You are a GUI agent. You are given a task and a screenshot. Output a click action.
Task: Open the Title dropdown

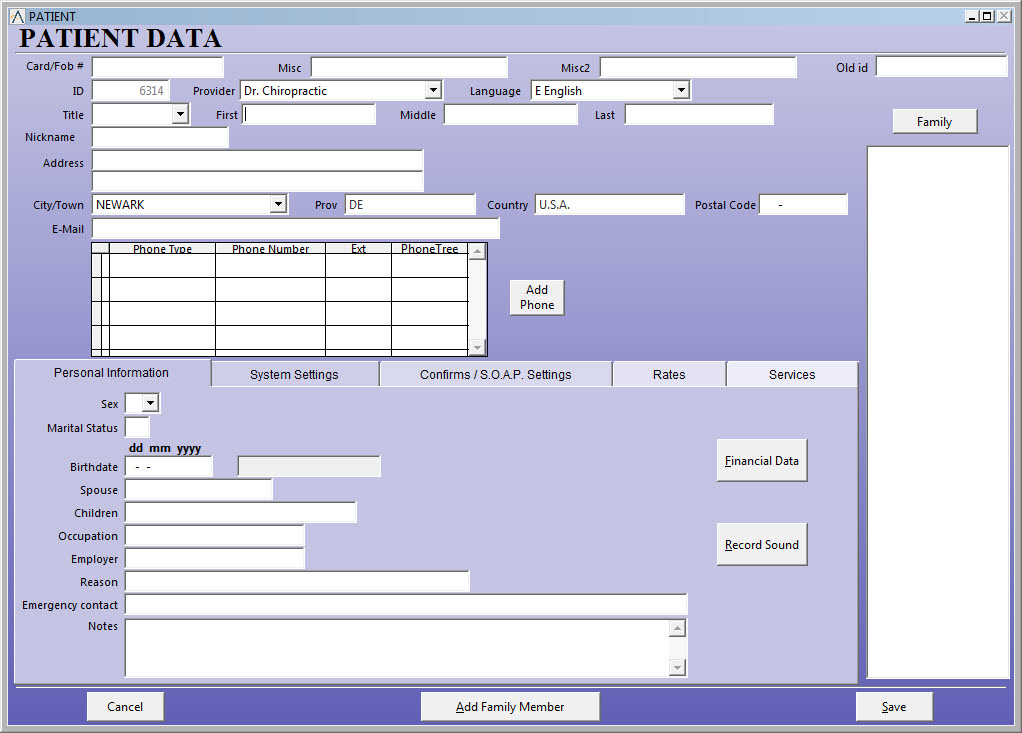(181, 115)
